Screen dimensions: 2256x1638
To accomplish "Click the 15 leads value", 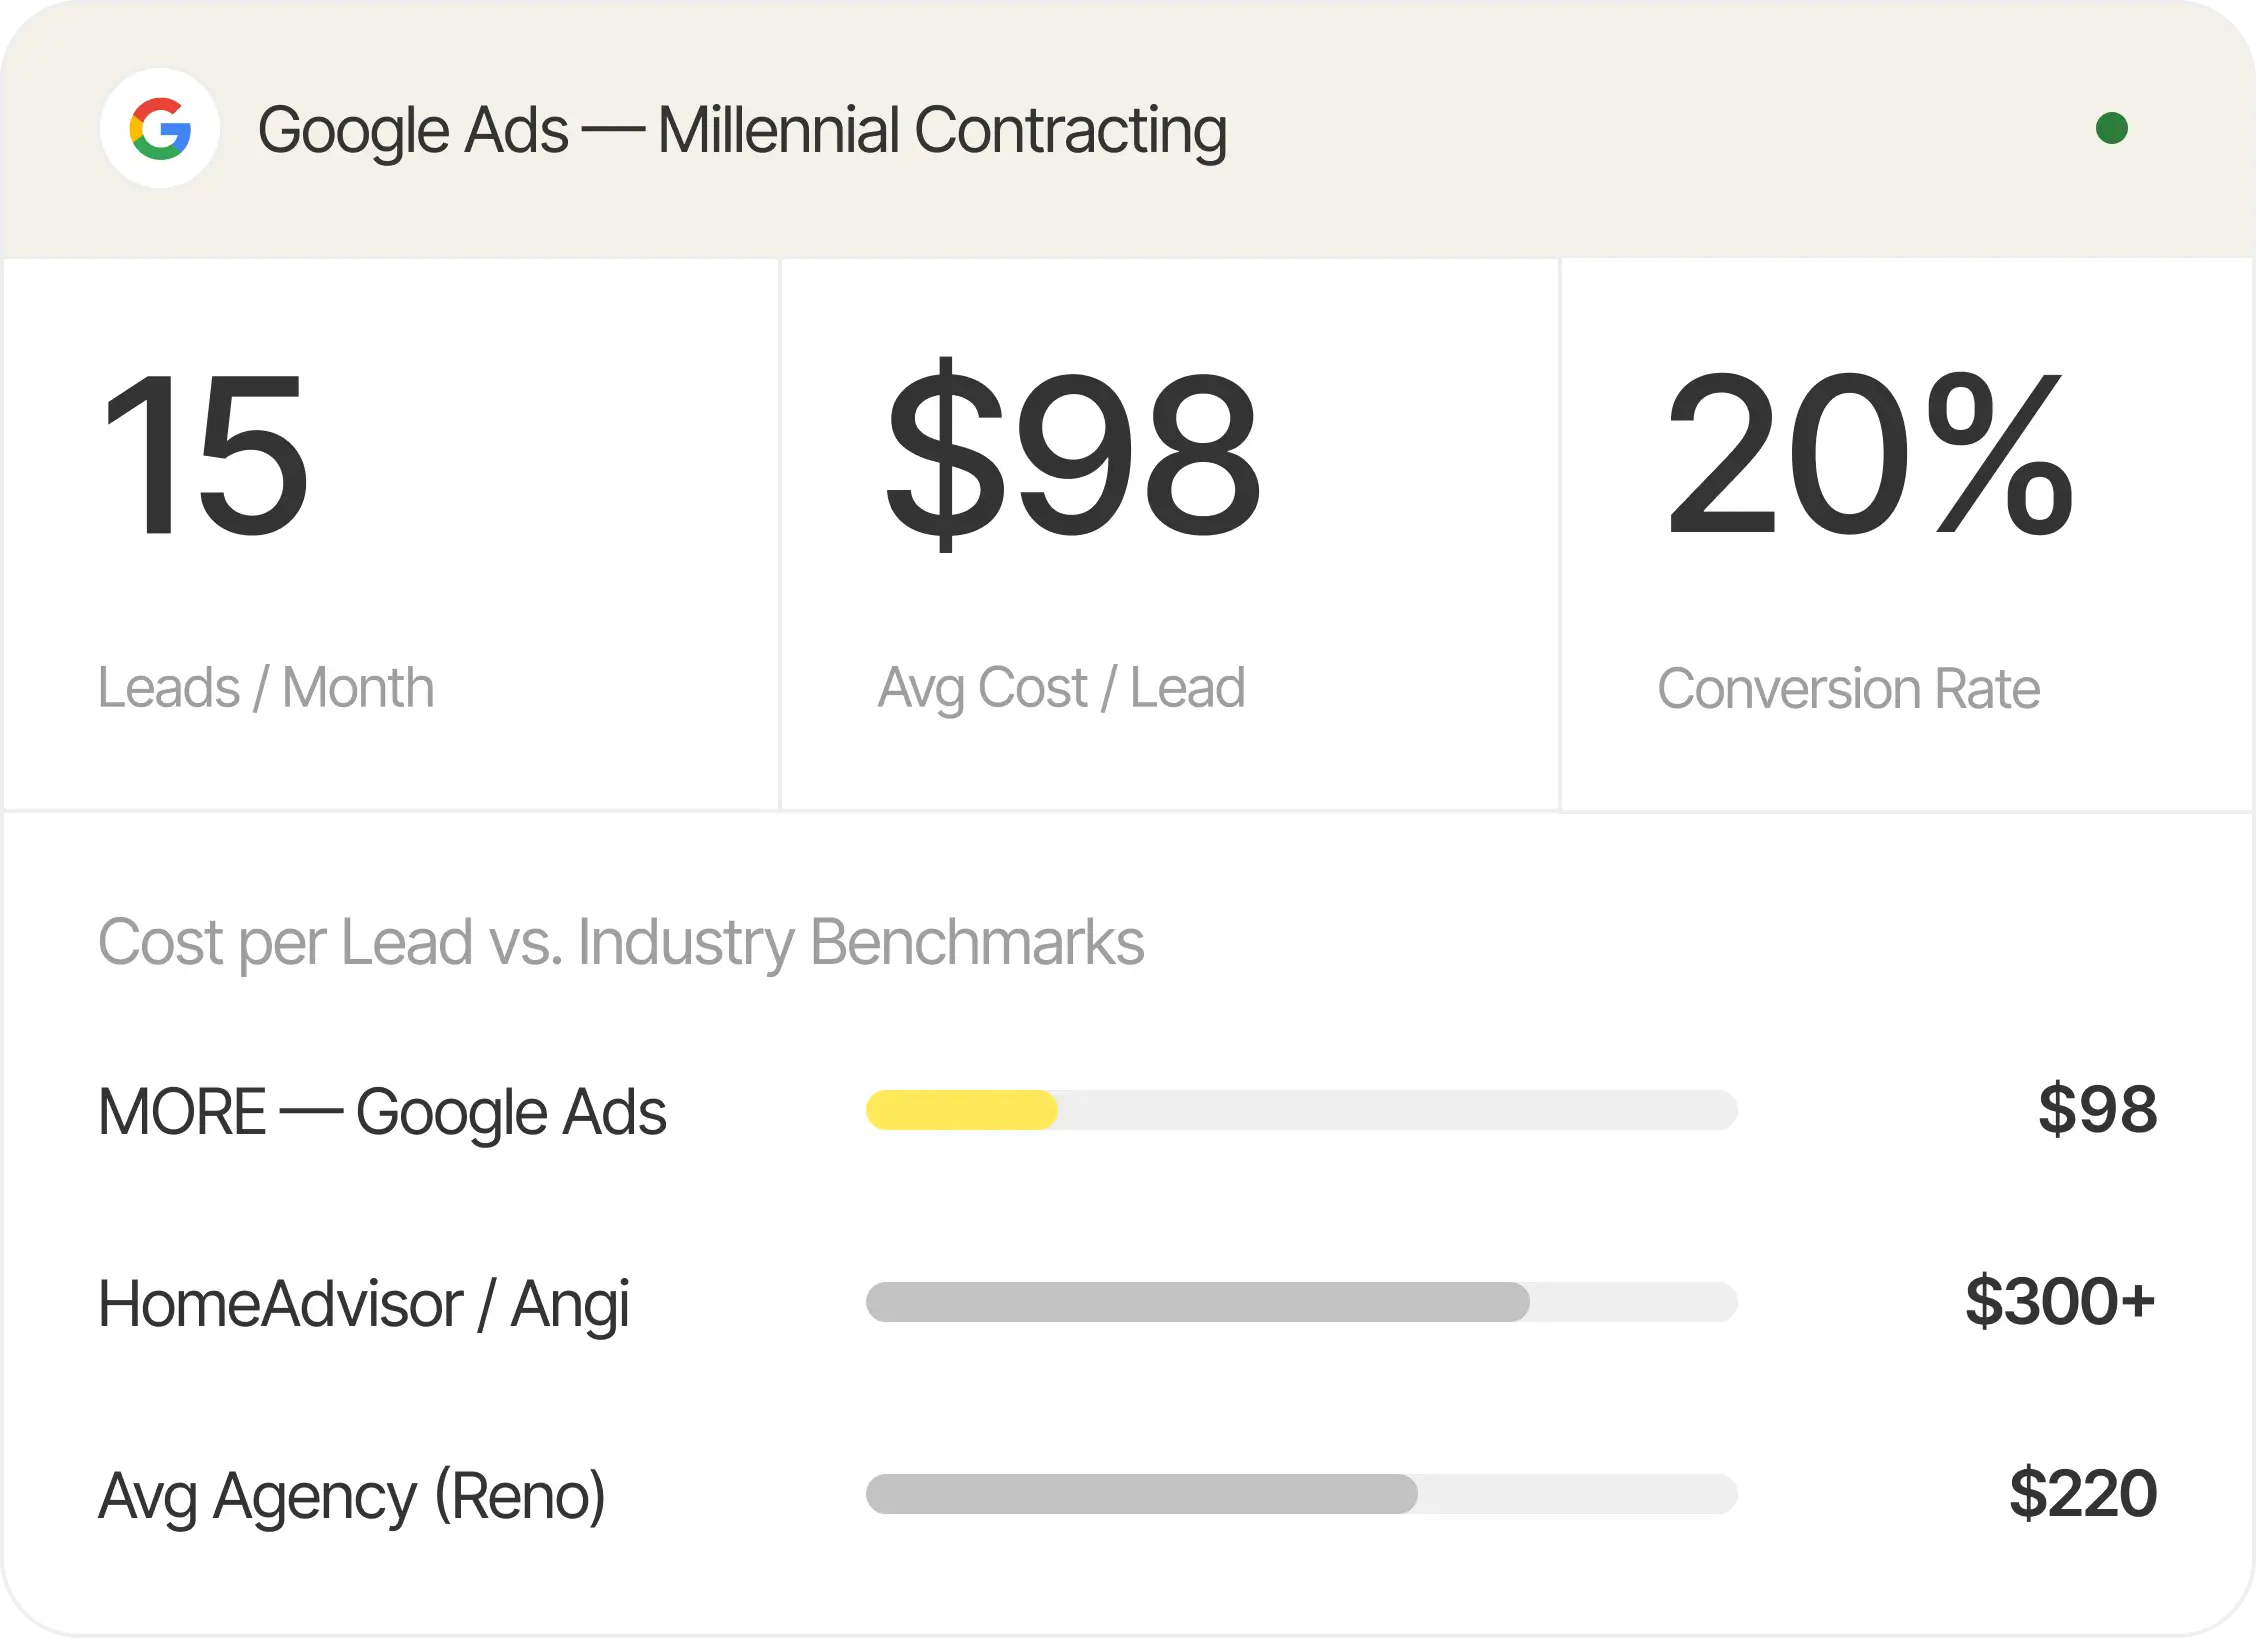I will point(206,455).
